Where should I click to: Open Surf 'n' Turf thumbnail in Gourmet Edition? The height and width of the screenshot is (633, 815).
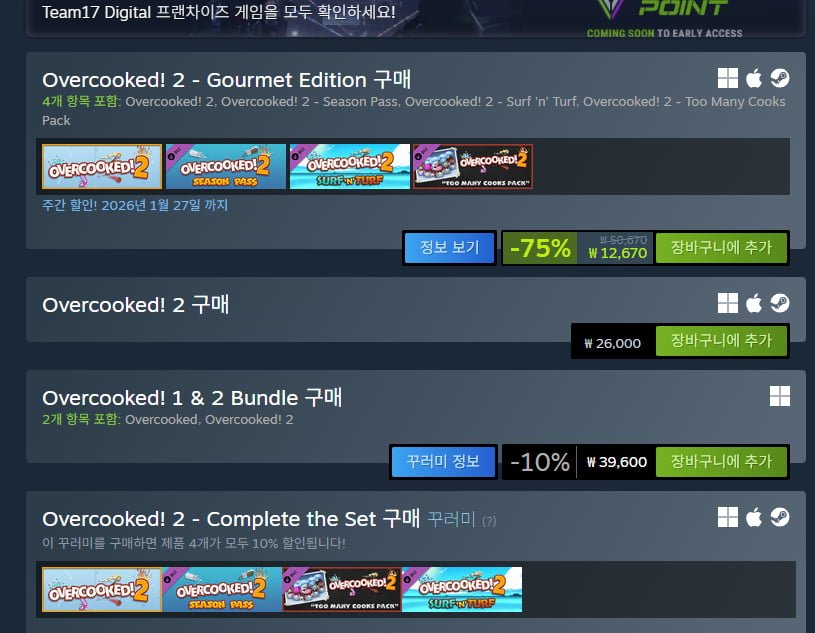coord(350,166)
